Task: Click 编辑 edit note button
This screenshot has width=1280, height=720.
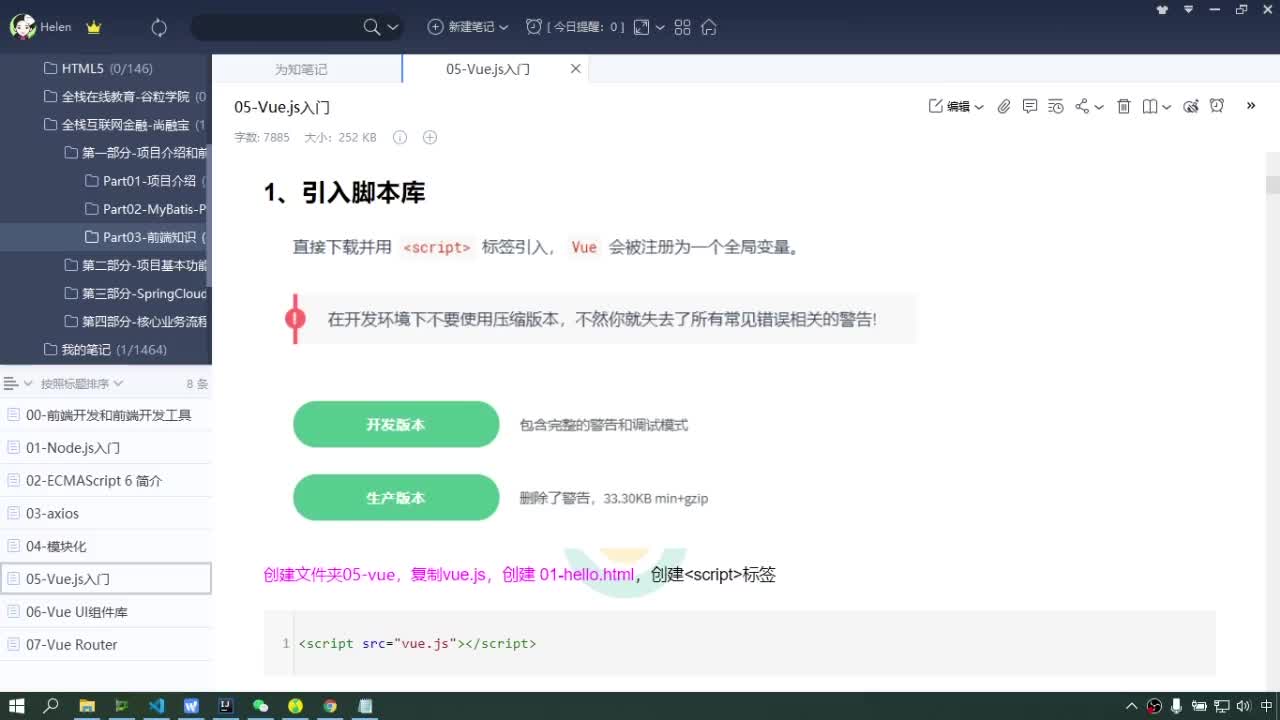Action: tap(950, 106)
